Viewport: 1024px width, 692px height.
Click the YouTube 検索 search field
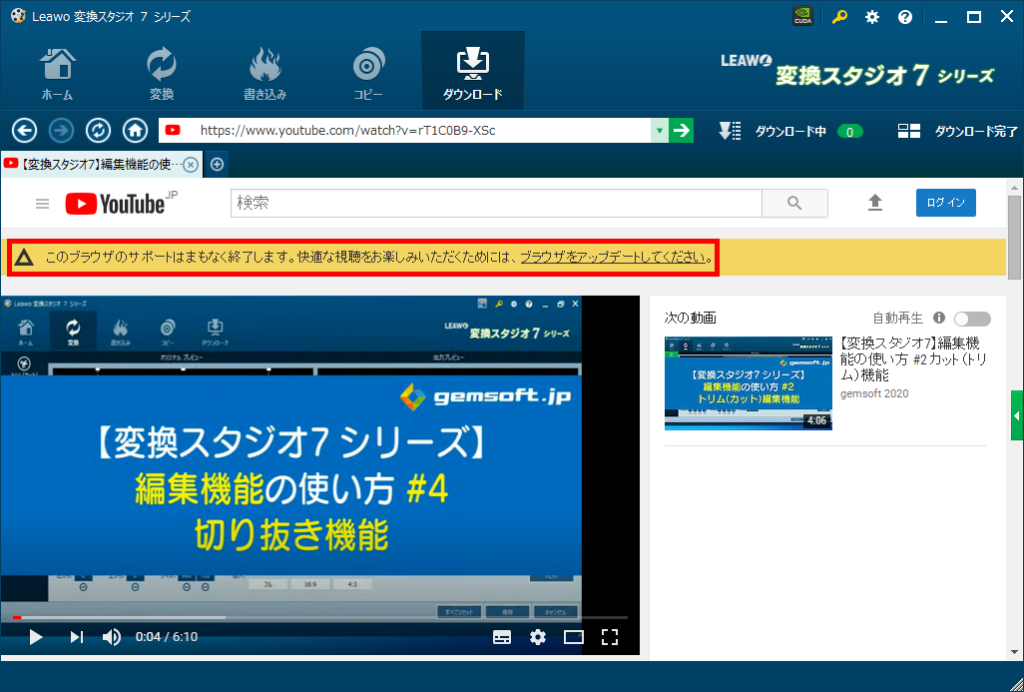coord(495,203)
